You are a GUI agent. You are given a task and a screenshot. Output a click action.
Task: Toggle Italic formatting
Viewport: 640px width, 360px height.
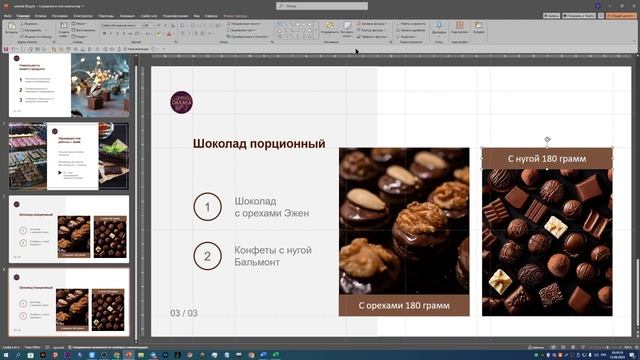[x=111, y=34]
